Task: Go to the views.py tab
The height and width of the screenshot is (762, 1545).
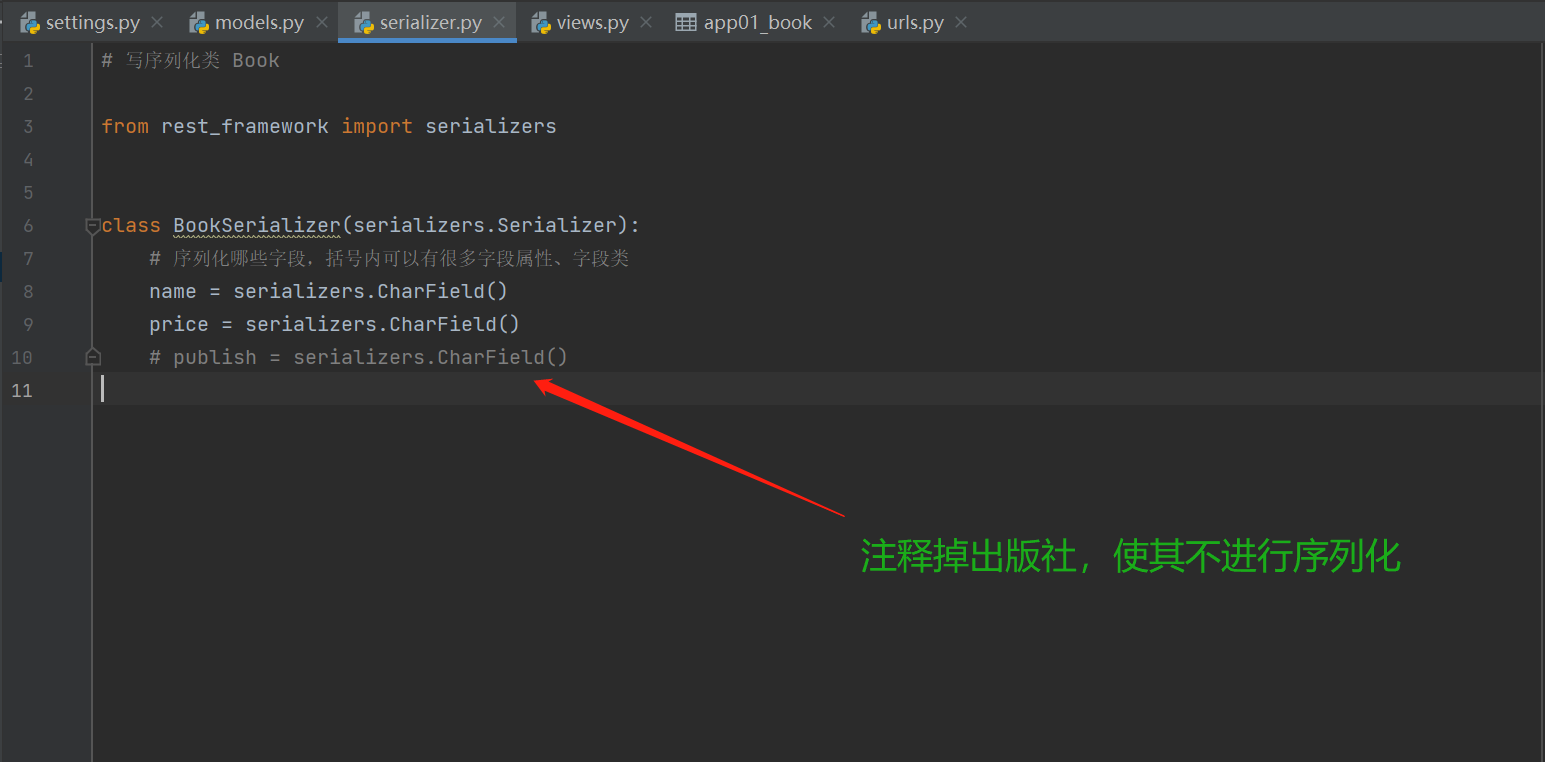Action: click(592, 22)
